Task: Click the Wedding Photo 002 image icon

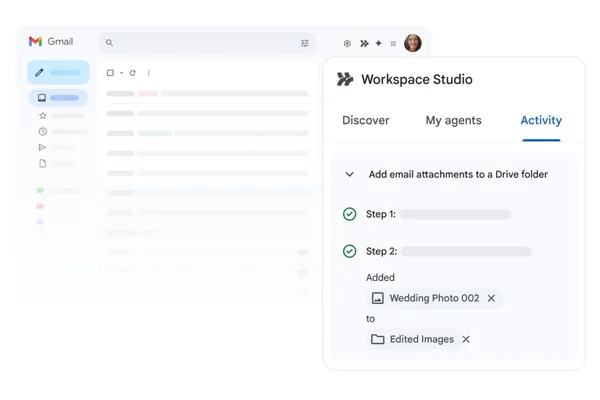Action: point(378,298)
